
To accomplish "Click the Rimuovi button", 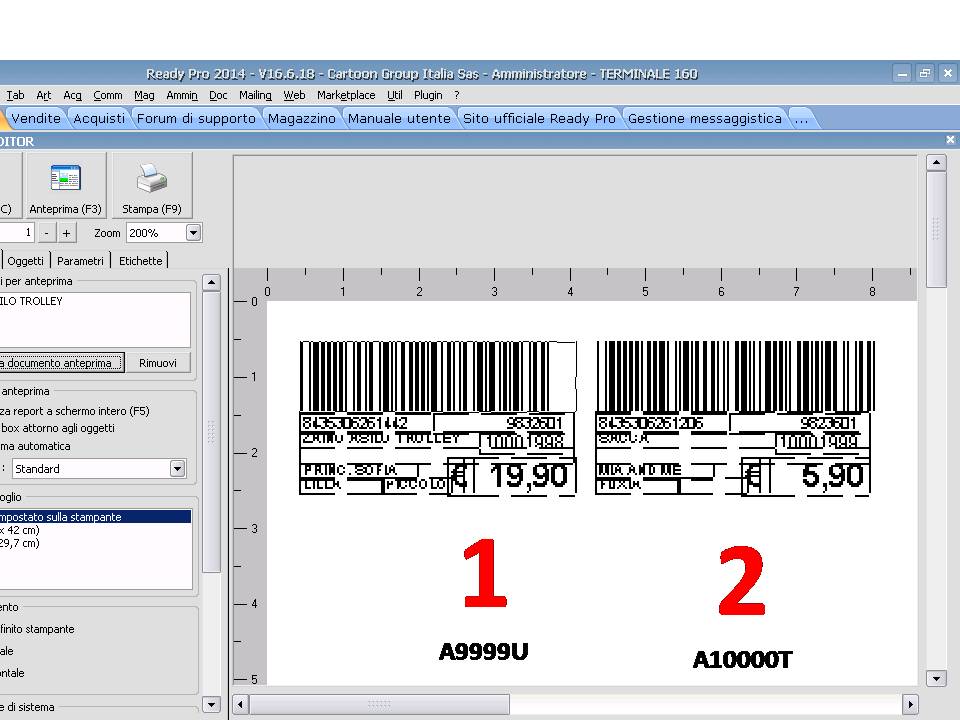I will [157, 362].
